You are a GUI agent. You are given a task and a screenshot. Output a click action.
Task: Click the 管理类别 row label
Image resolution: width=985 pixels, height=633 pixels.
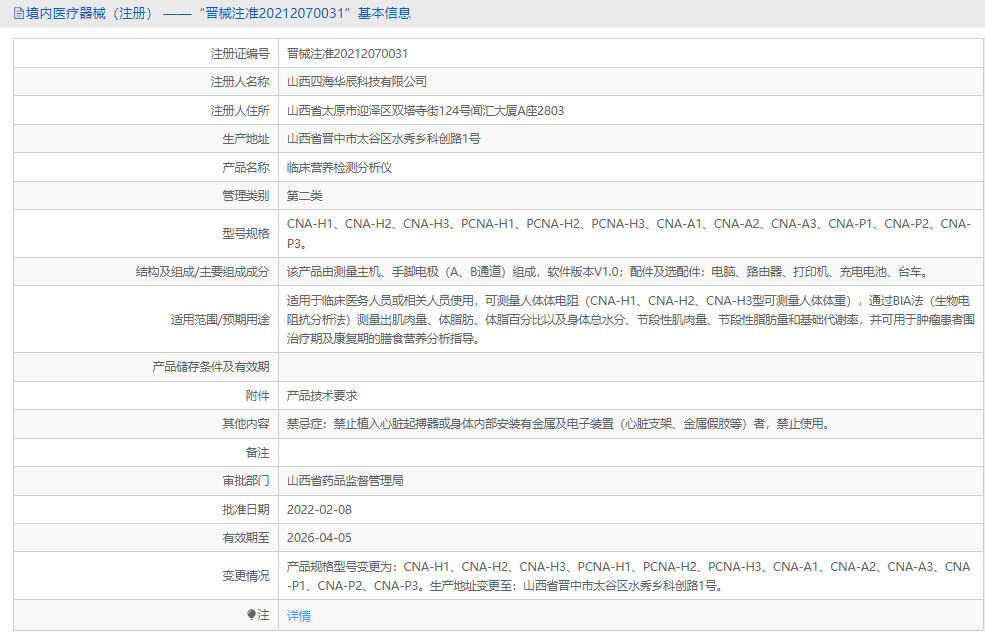(246, 196)
